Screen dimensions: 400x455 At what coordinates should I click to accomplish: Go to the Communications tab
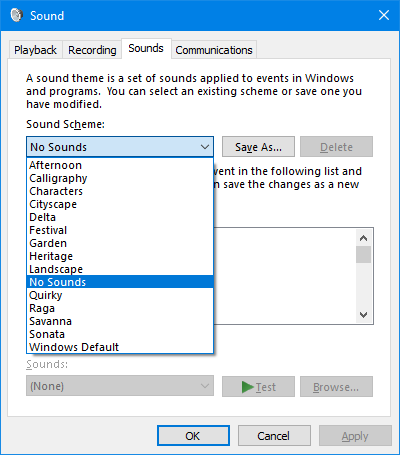pos(214,50)
